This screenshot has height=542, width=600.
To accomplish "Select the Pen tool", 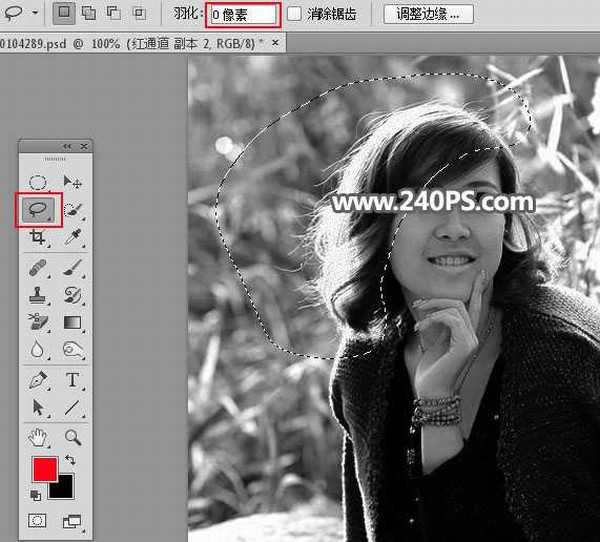I will (x=38, y=380).
